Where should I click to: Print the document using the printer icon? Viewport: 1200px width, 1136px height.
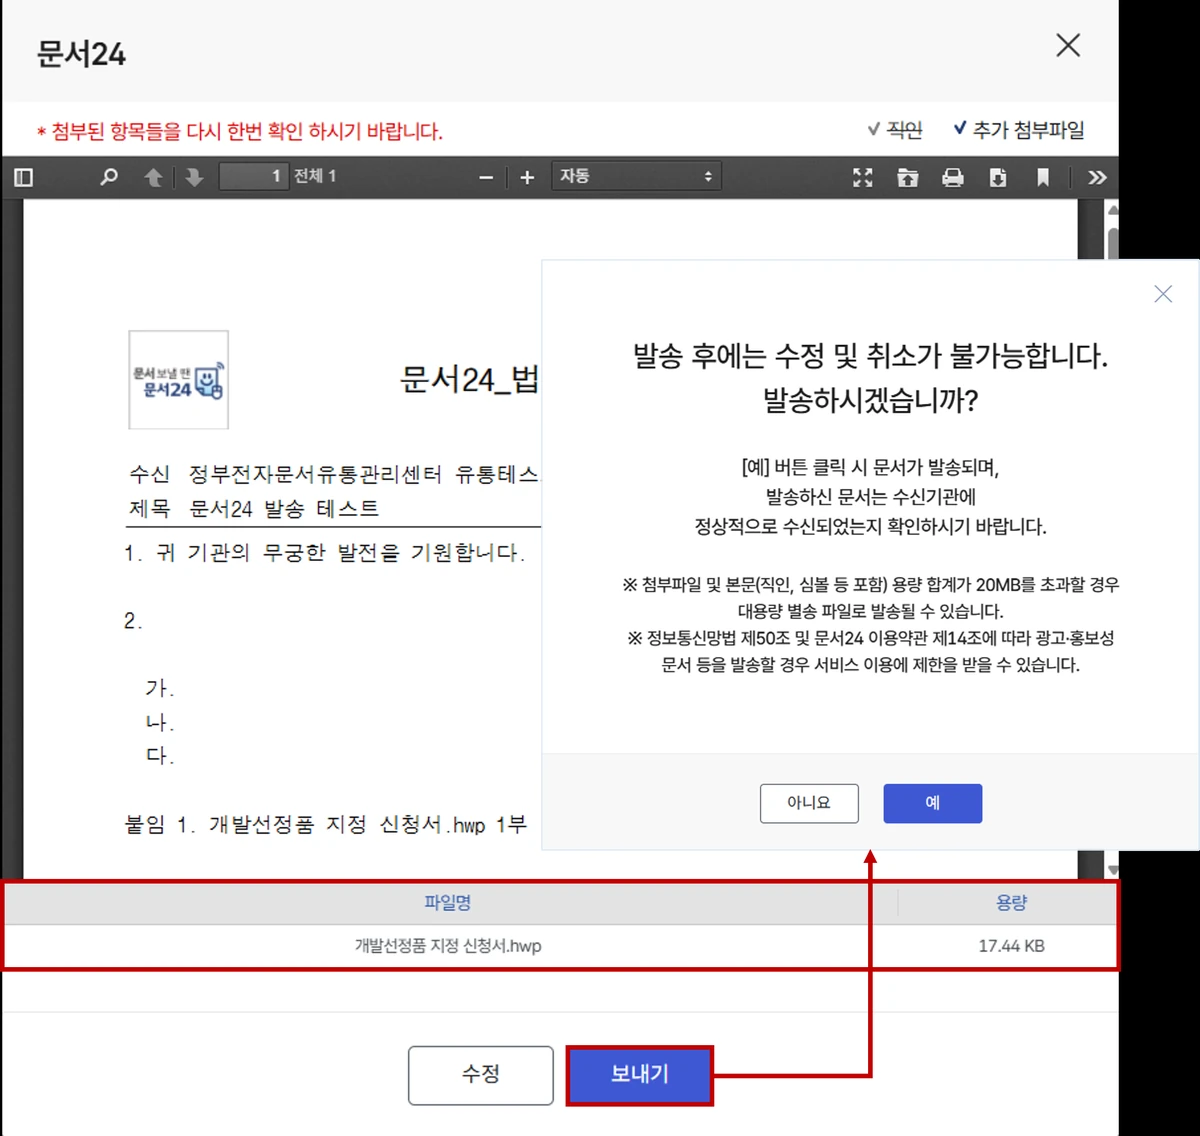click(953, 178)
